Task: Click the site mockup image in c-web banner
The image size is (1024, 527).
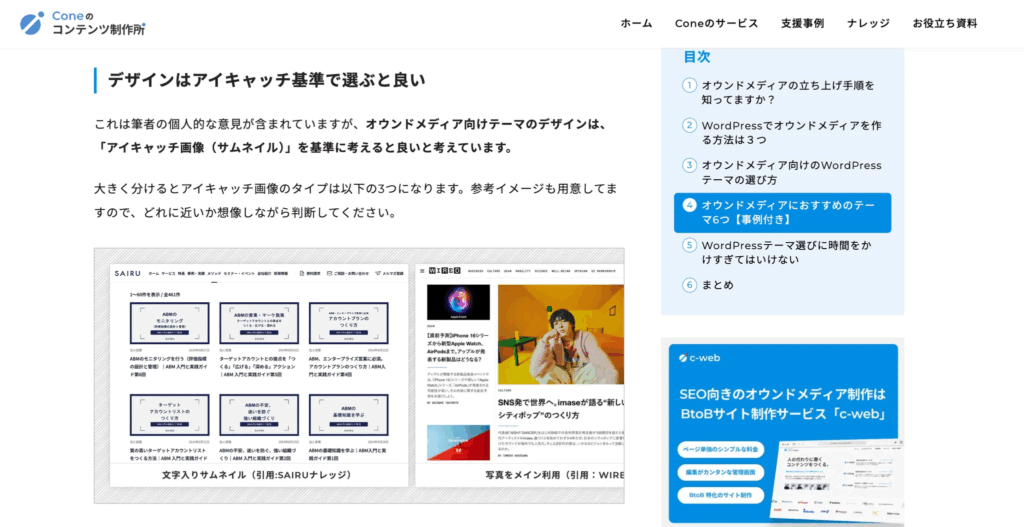Action: pyautogui.click(x=836, y=480)
